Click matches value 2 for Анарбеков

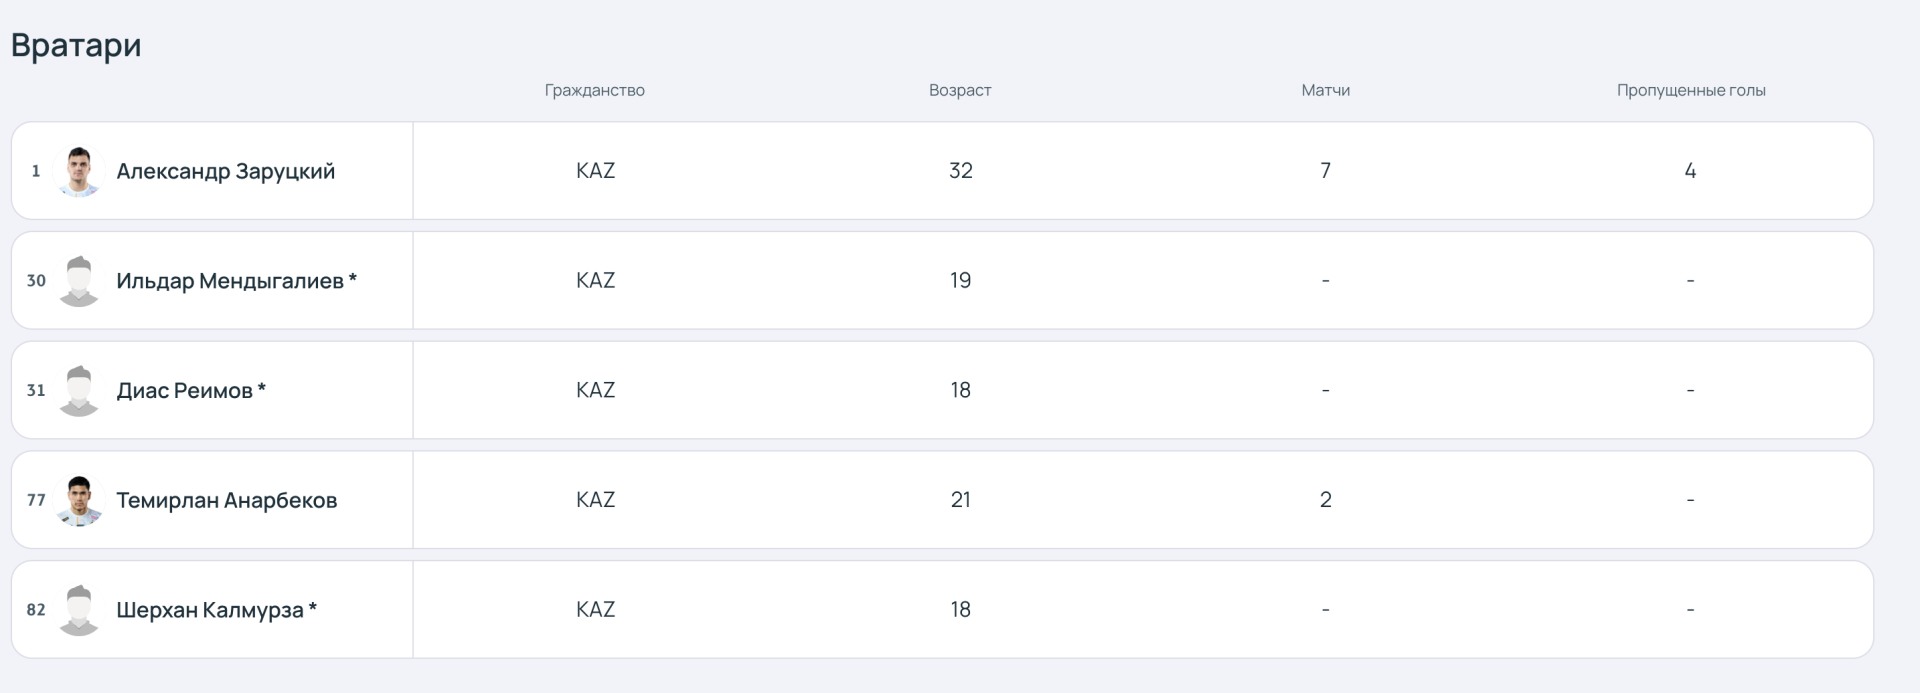click(1325, 500)
